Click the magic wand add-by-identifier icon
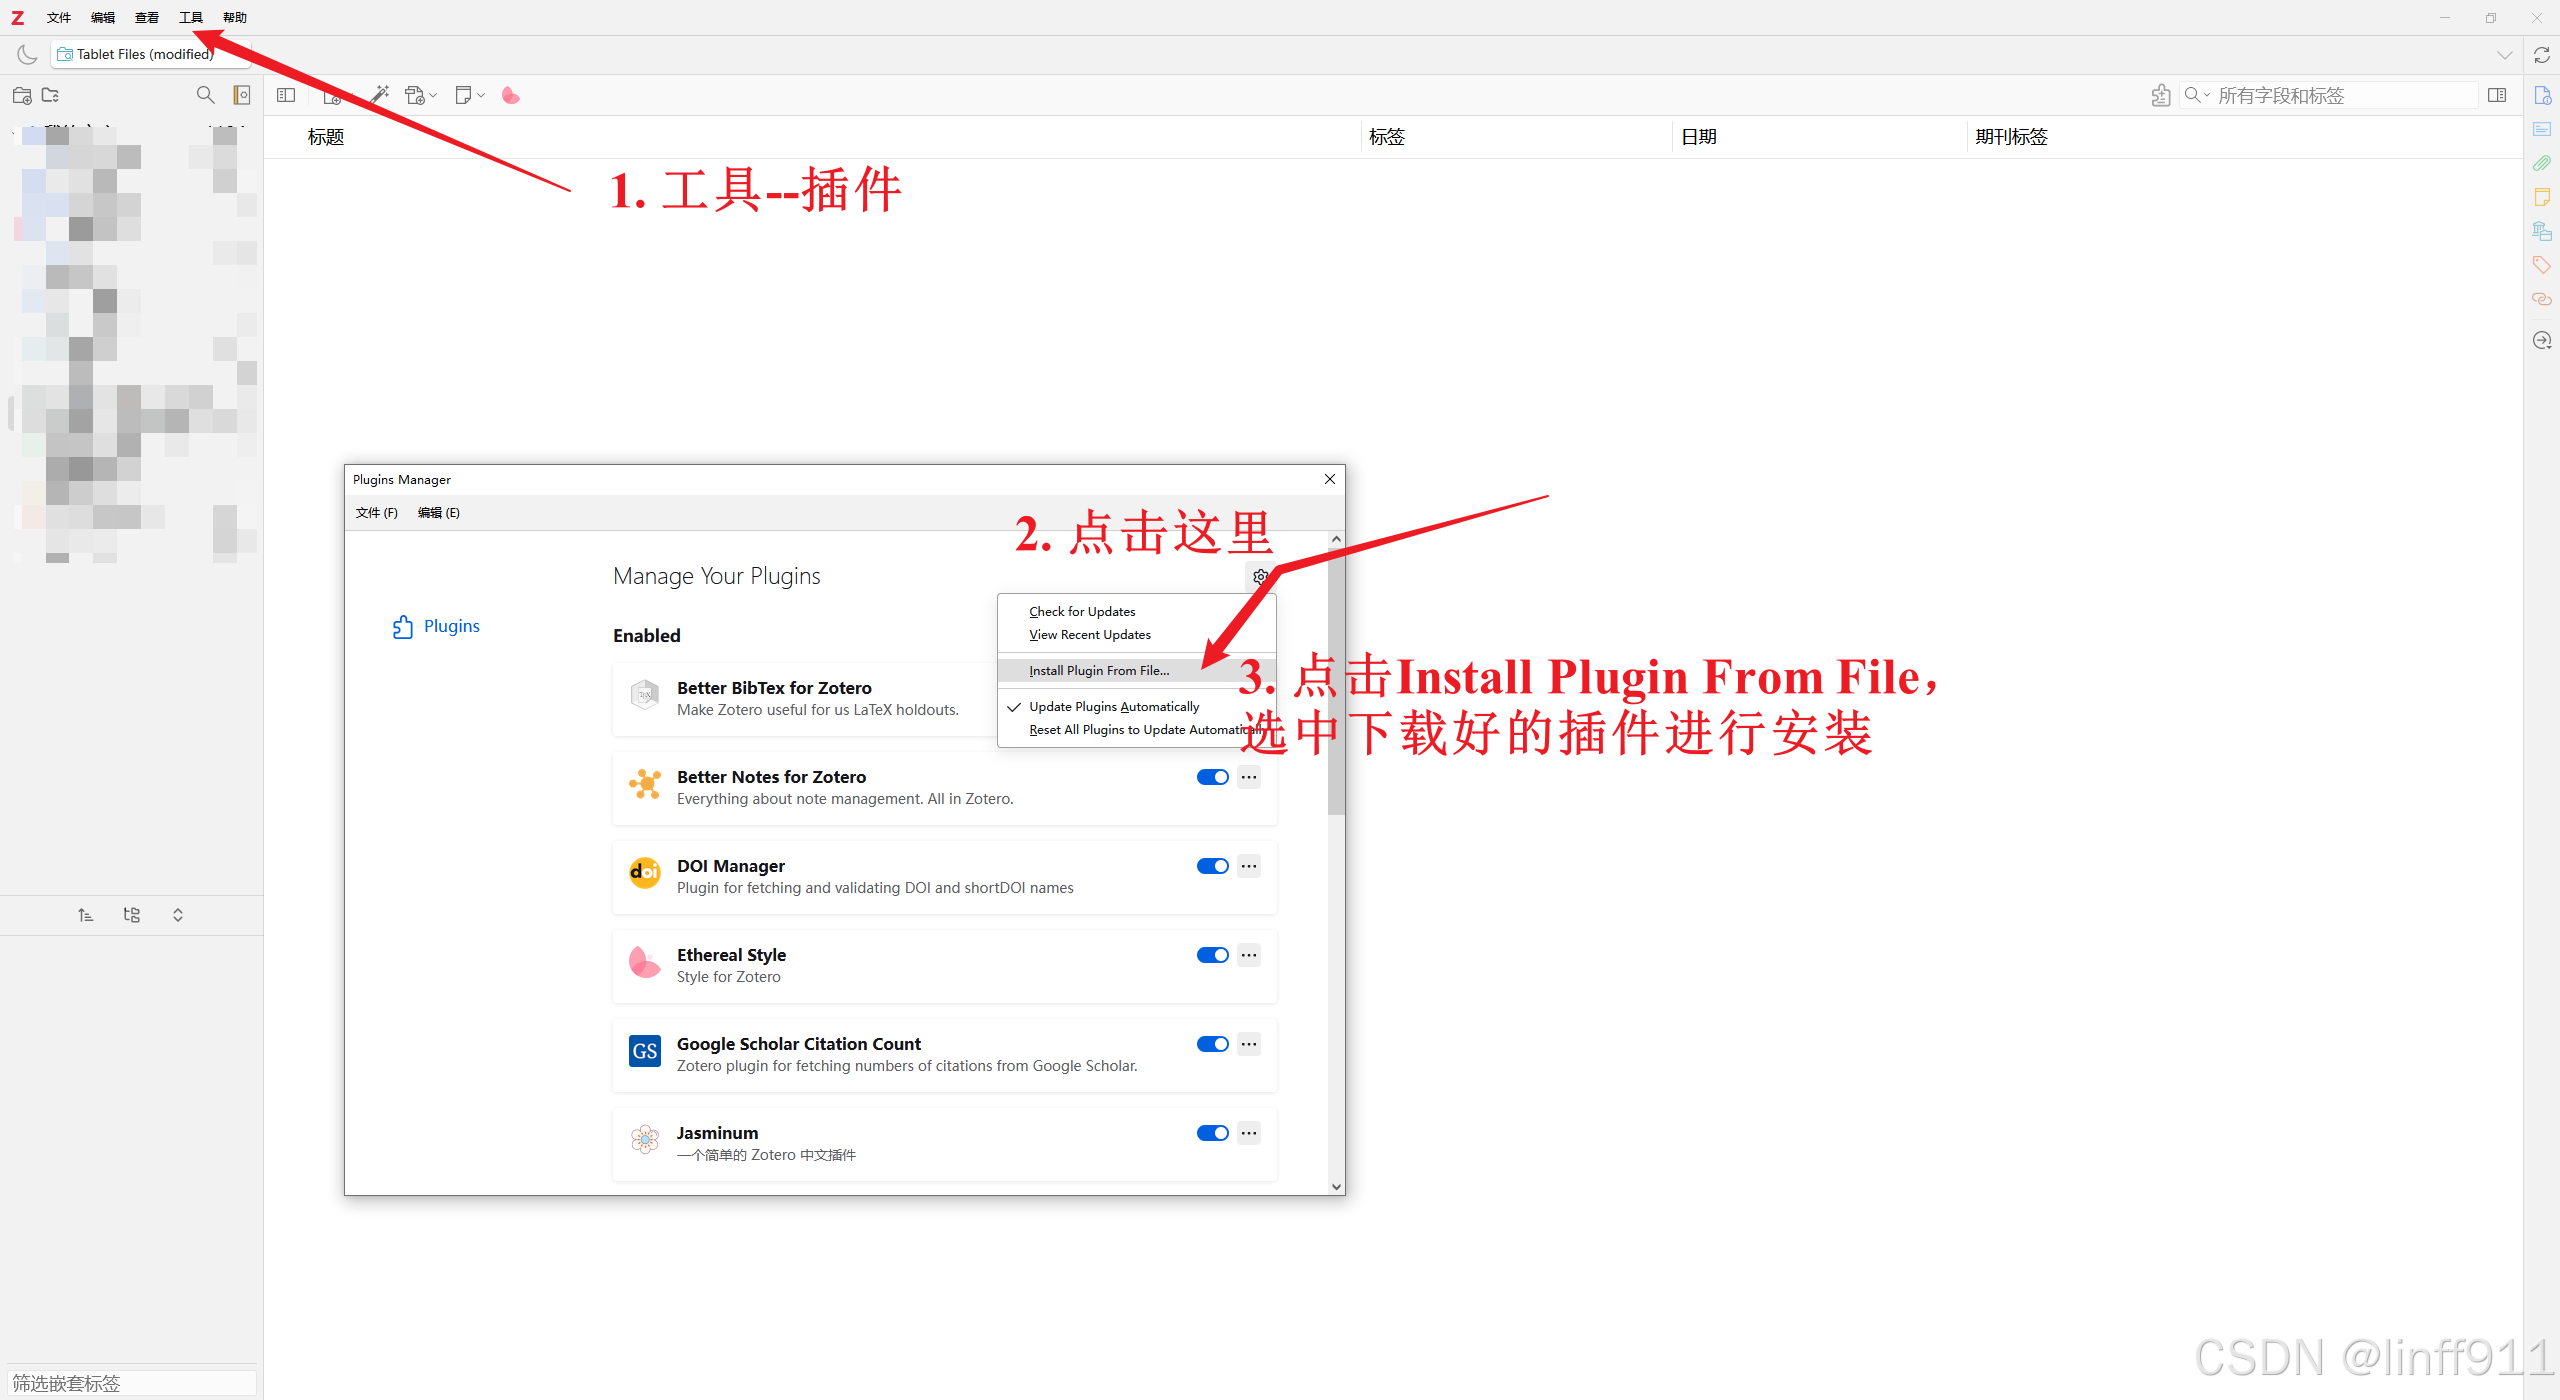2560x1400 pixels. [380, 95]
